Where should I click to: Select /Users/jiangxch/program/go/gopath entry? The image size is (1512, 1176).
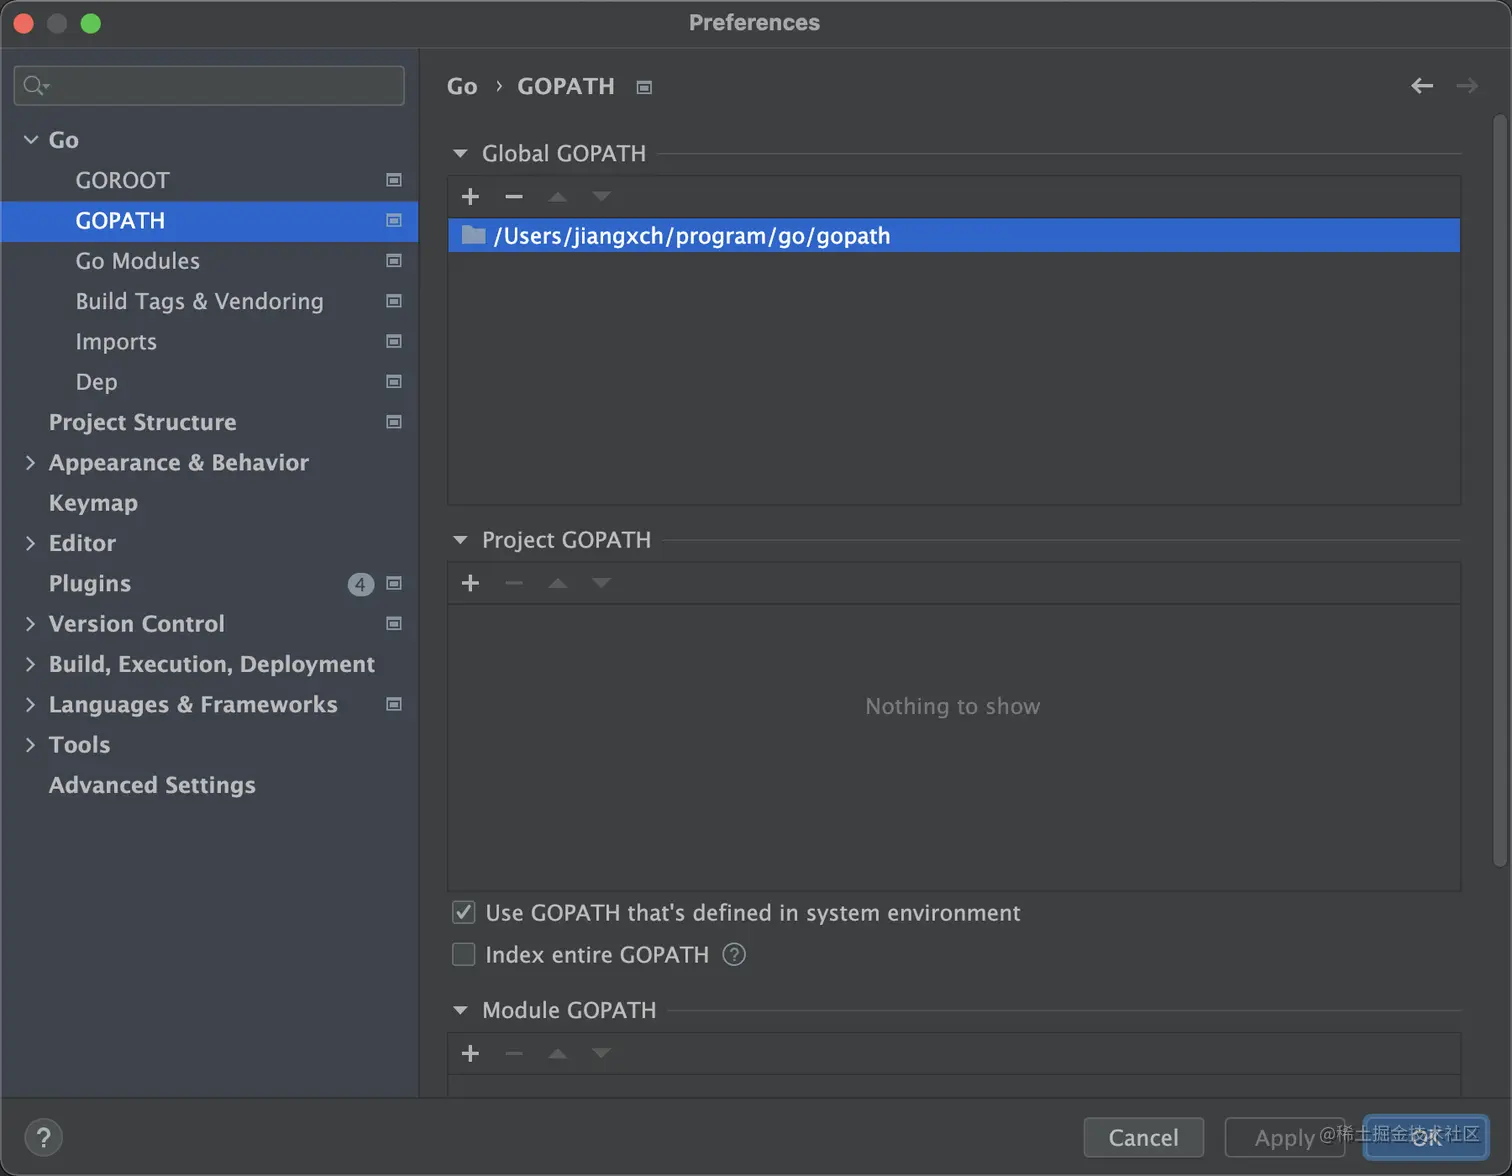pos(954,236)
